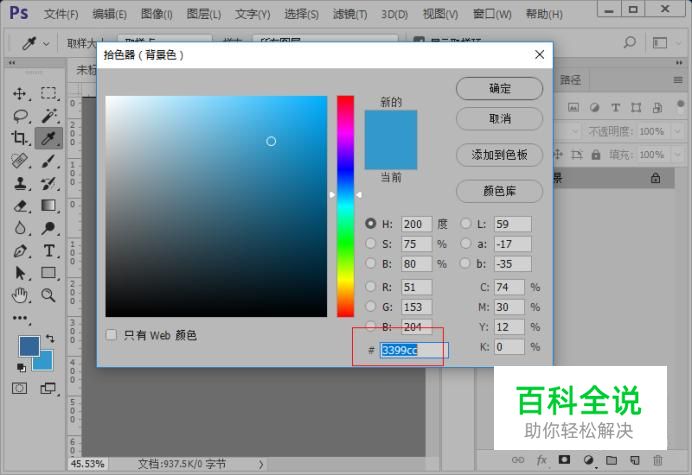Click the foreground color swatch
Image resolution: width=692 pixels, height=475 pixels.
coord(29,346)
